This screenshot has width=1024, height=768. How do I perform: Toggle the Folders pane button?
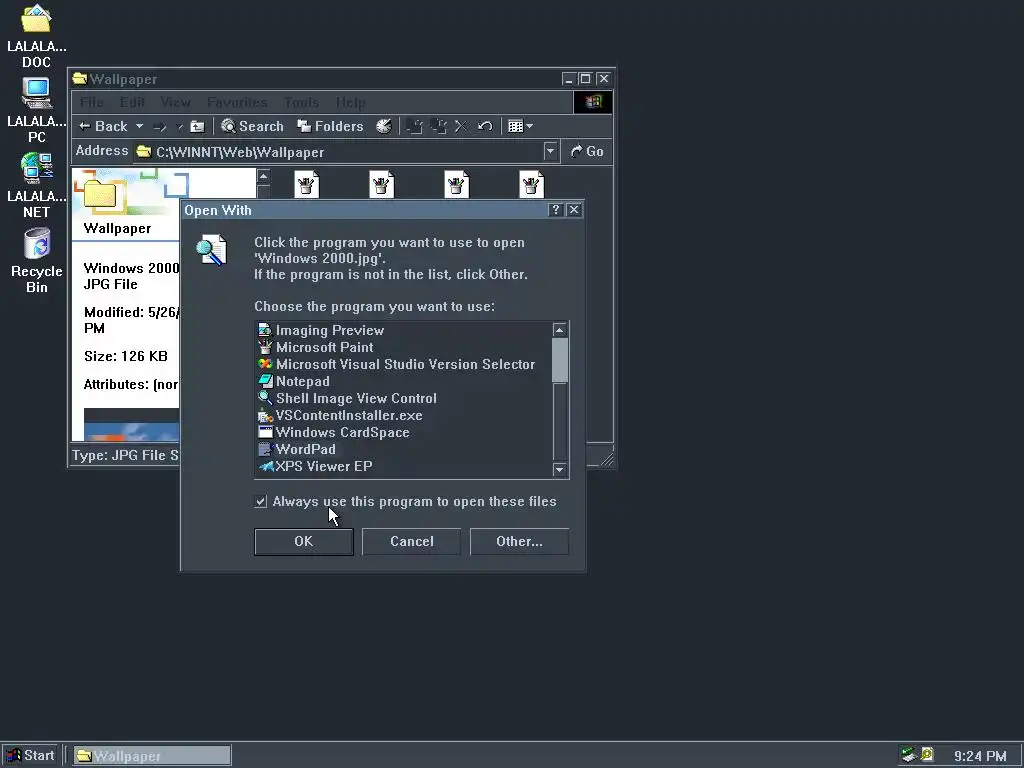[x=330, y=126]
